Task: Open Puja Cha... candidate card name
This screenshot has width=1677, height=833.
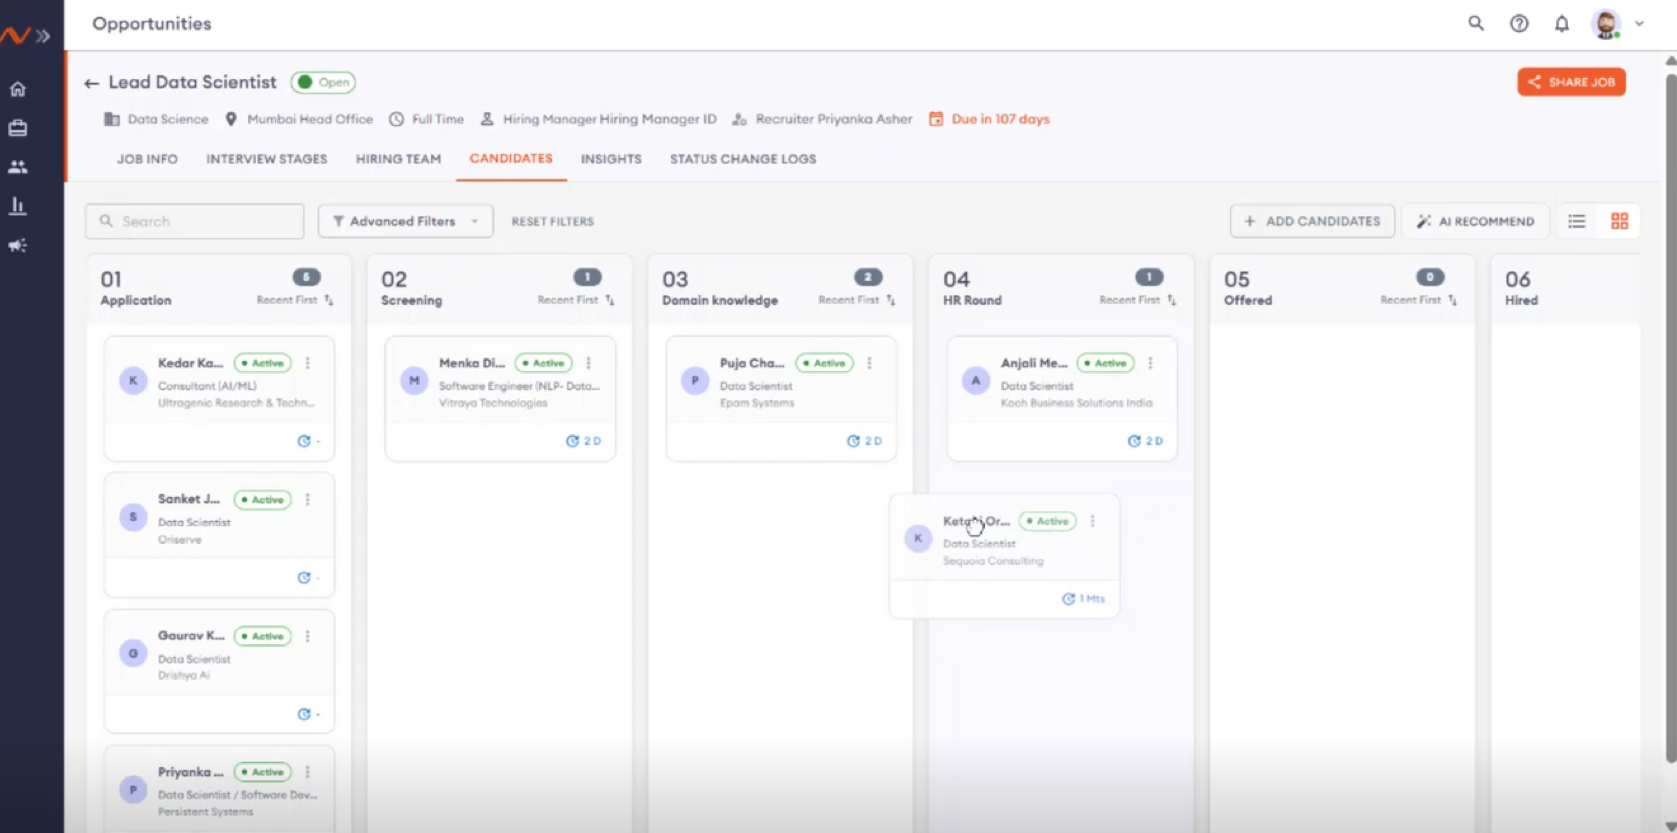Action: pos(752,363)
